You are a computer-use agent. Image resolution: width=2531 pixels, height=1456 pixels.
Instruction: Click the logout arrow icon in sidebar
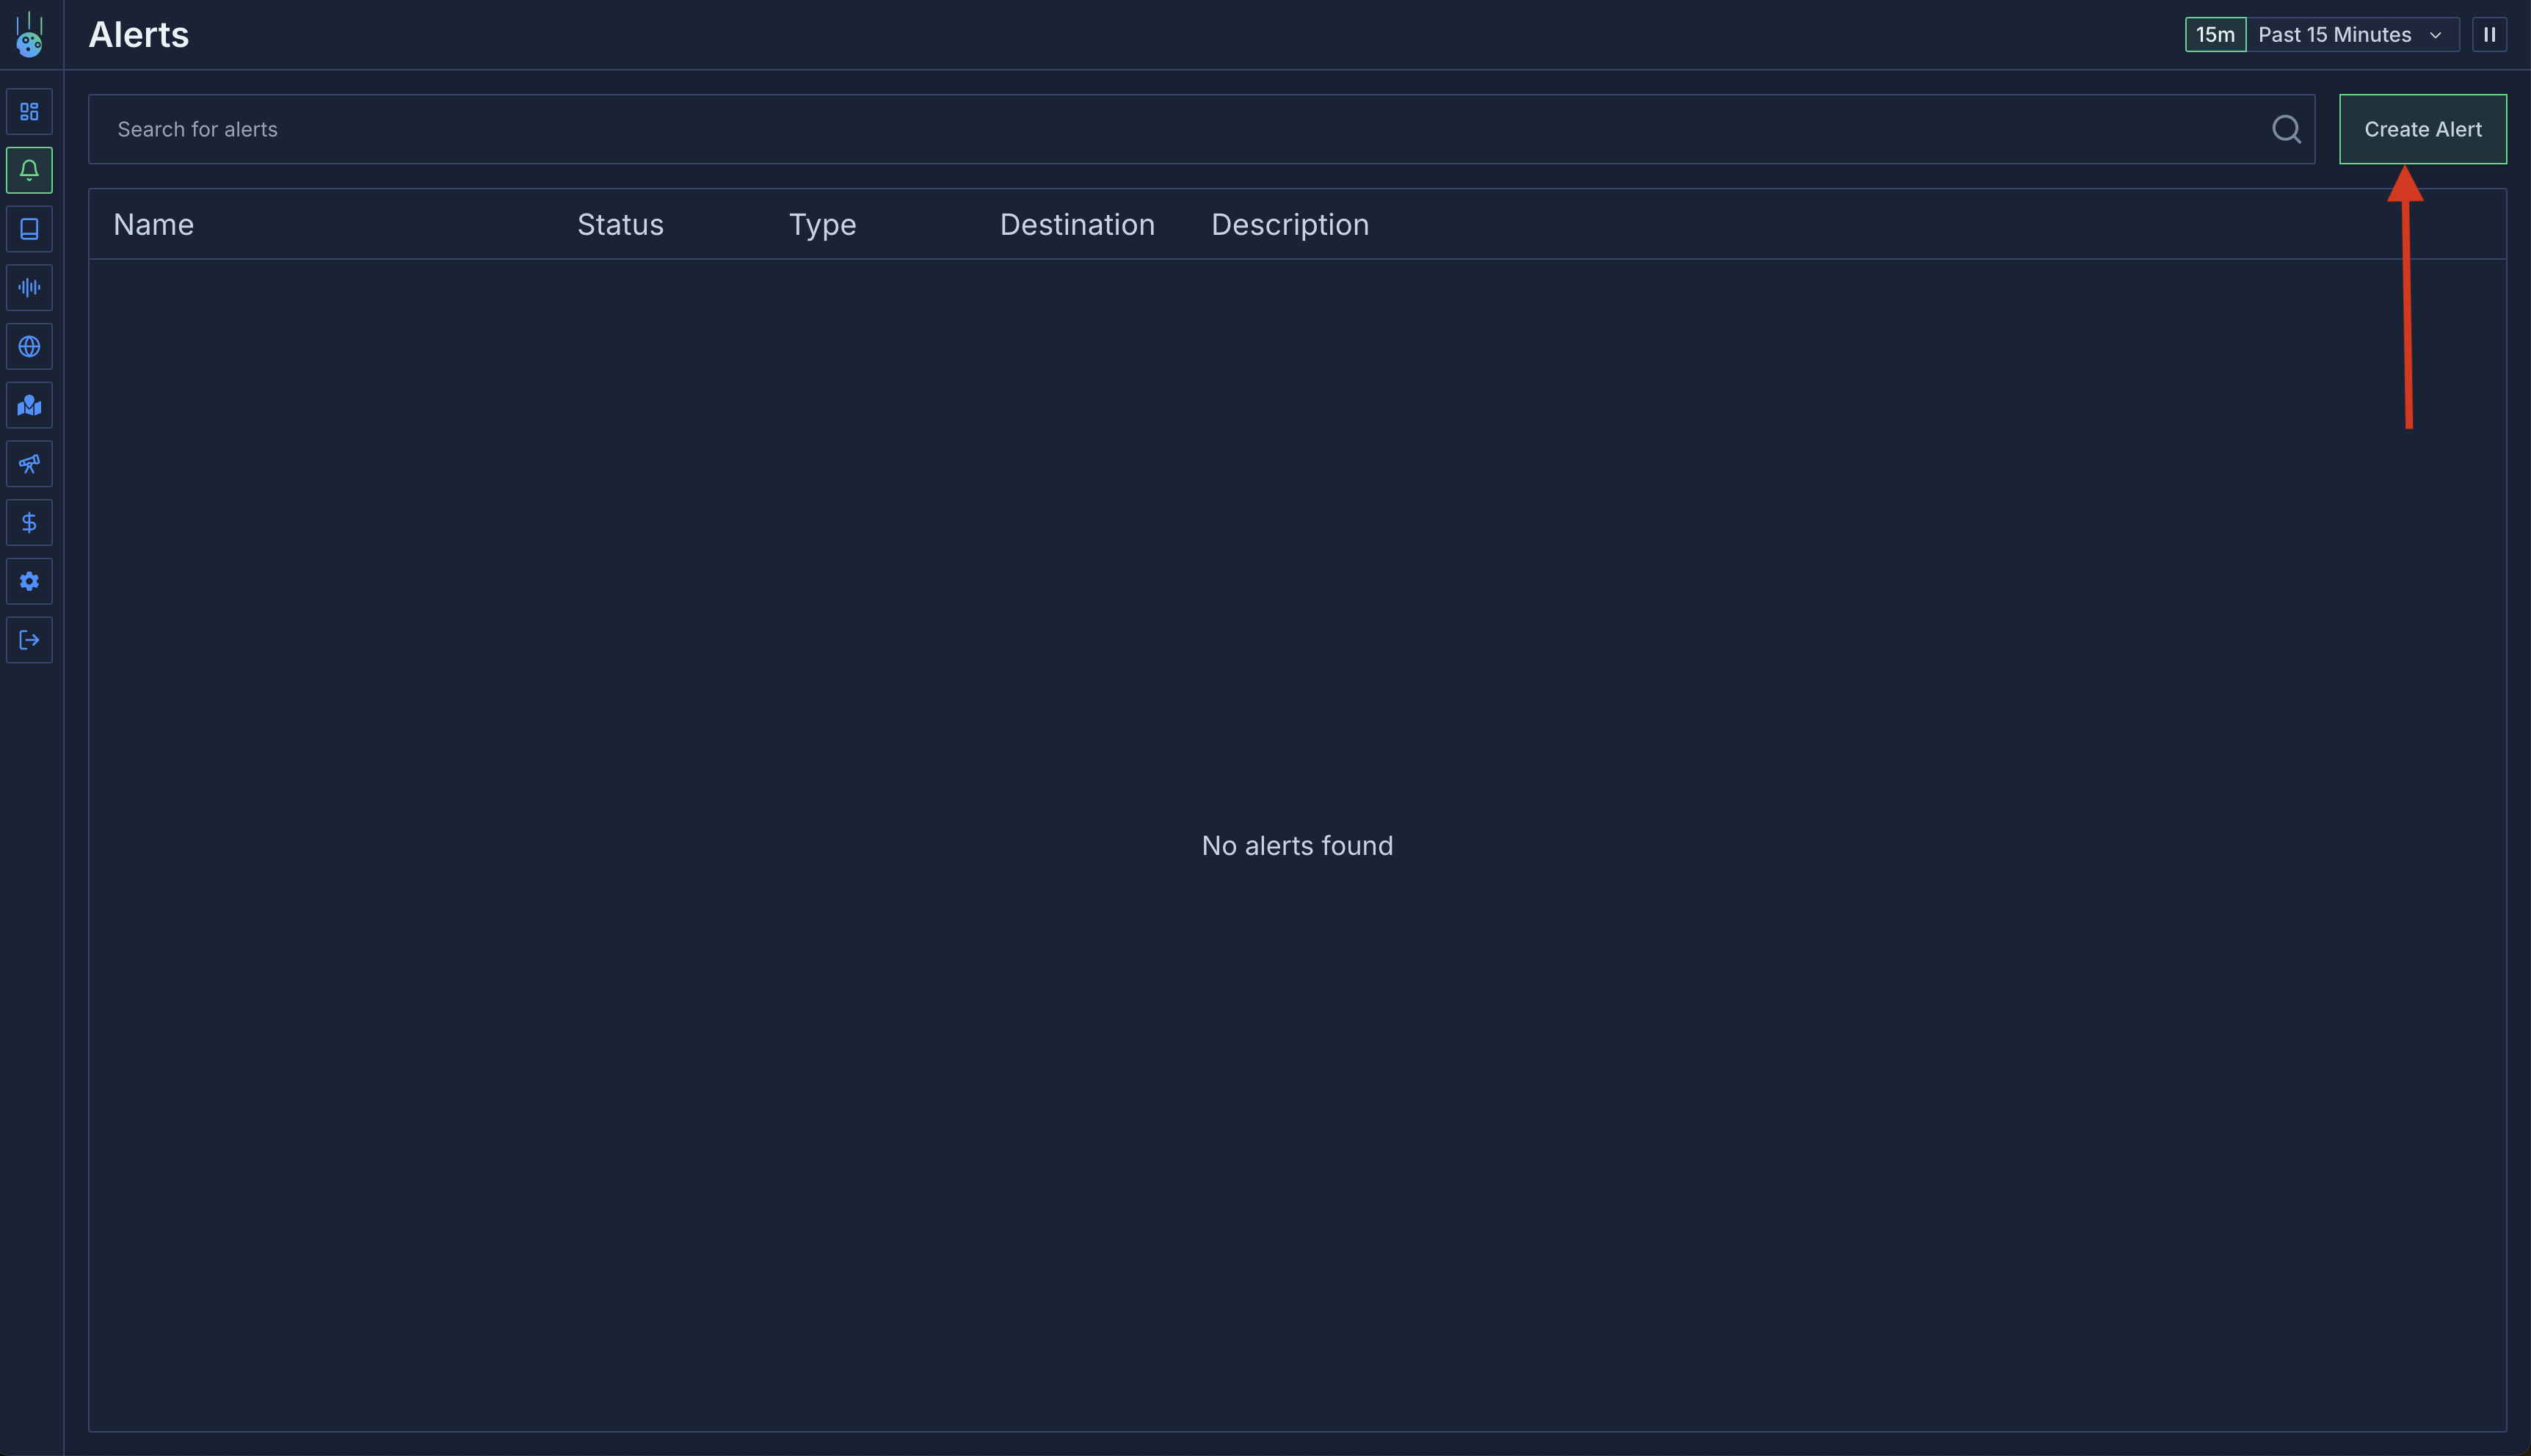(29, 640)
